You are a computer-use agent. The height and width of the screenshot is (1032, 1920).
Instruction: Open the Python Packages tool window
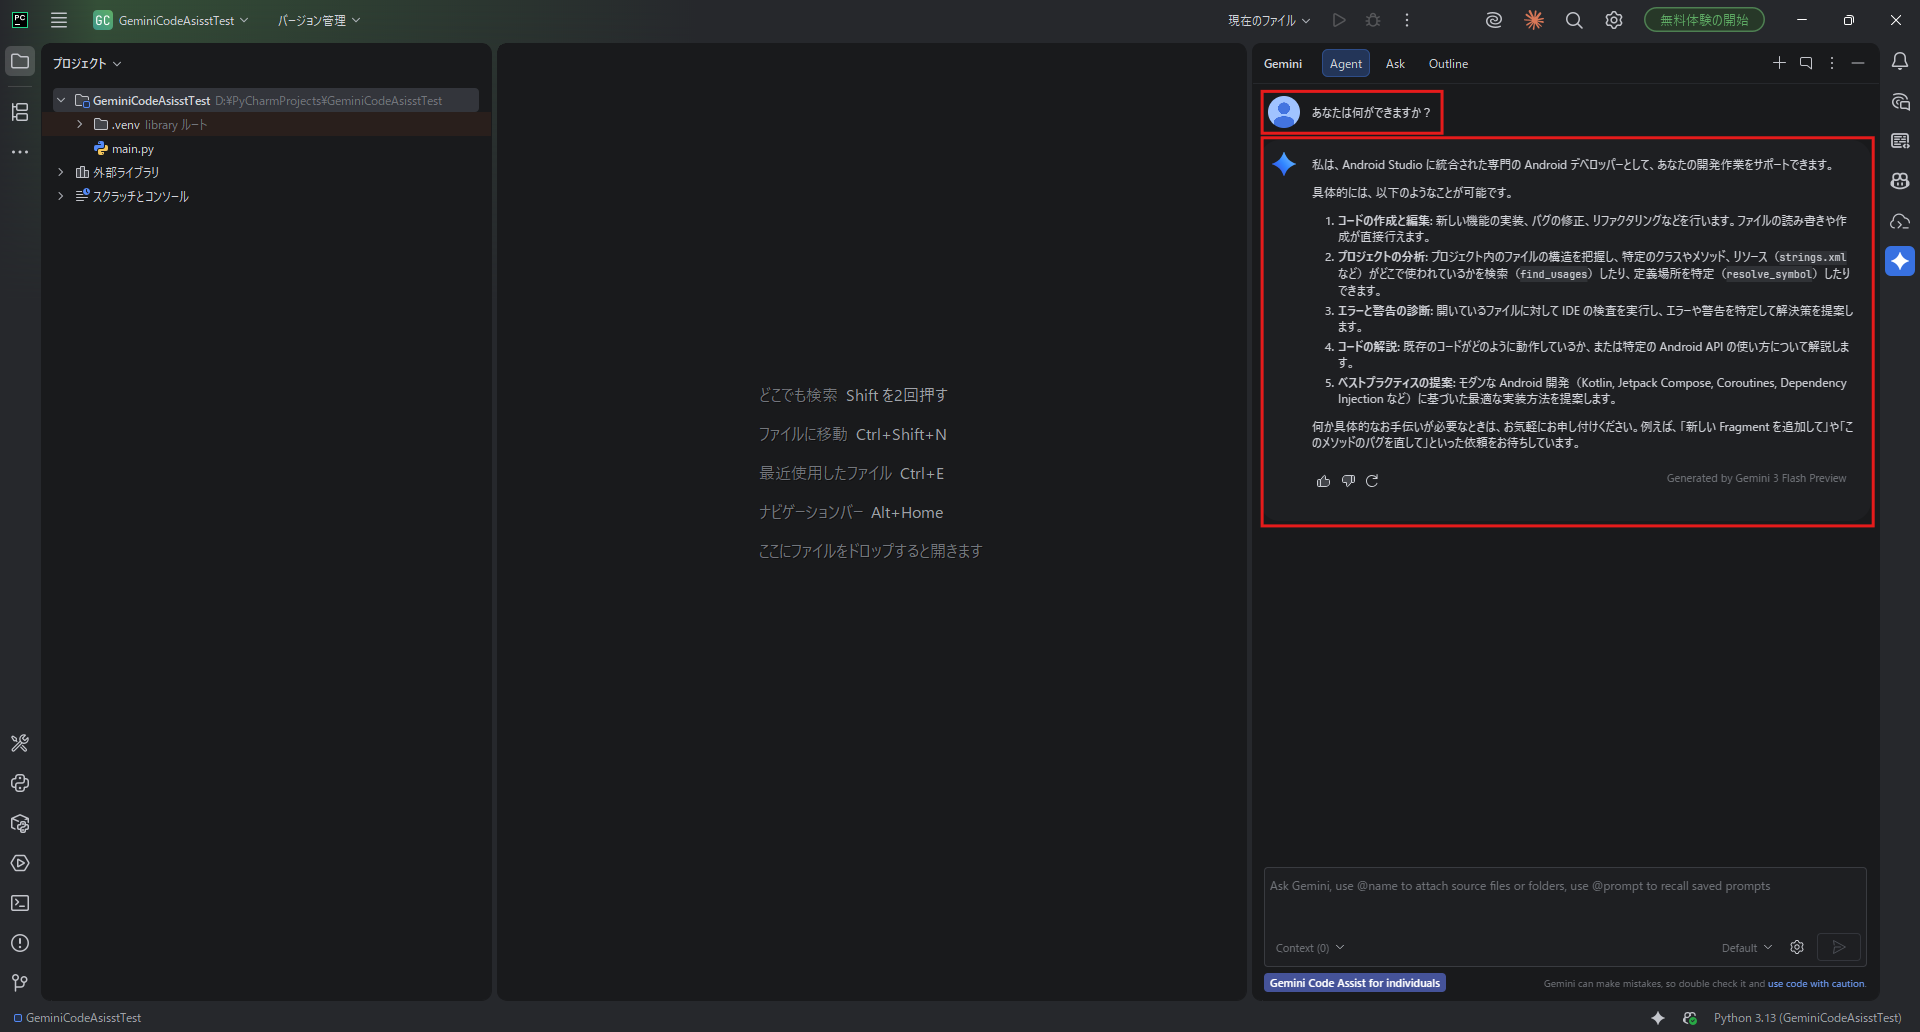tap(20, 823)
